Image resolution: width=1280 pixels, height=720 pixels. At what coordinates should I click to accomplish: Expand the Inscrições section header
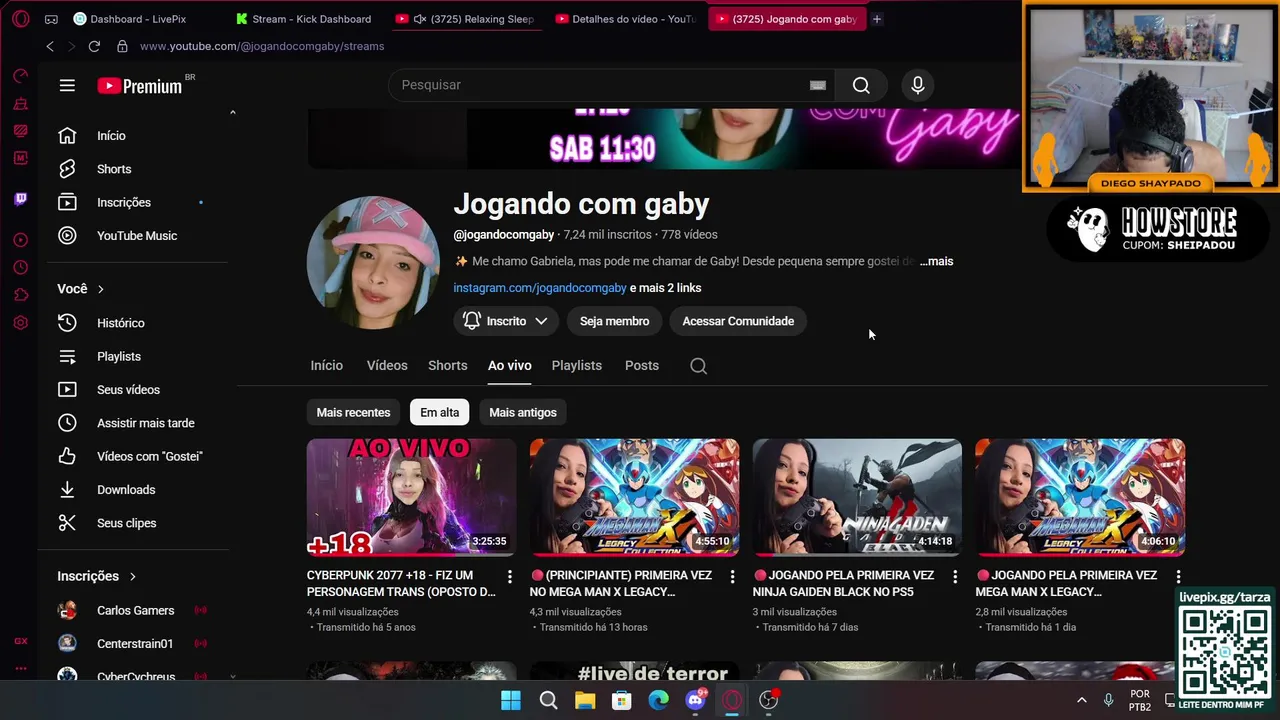[x=97, y=576]
